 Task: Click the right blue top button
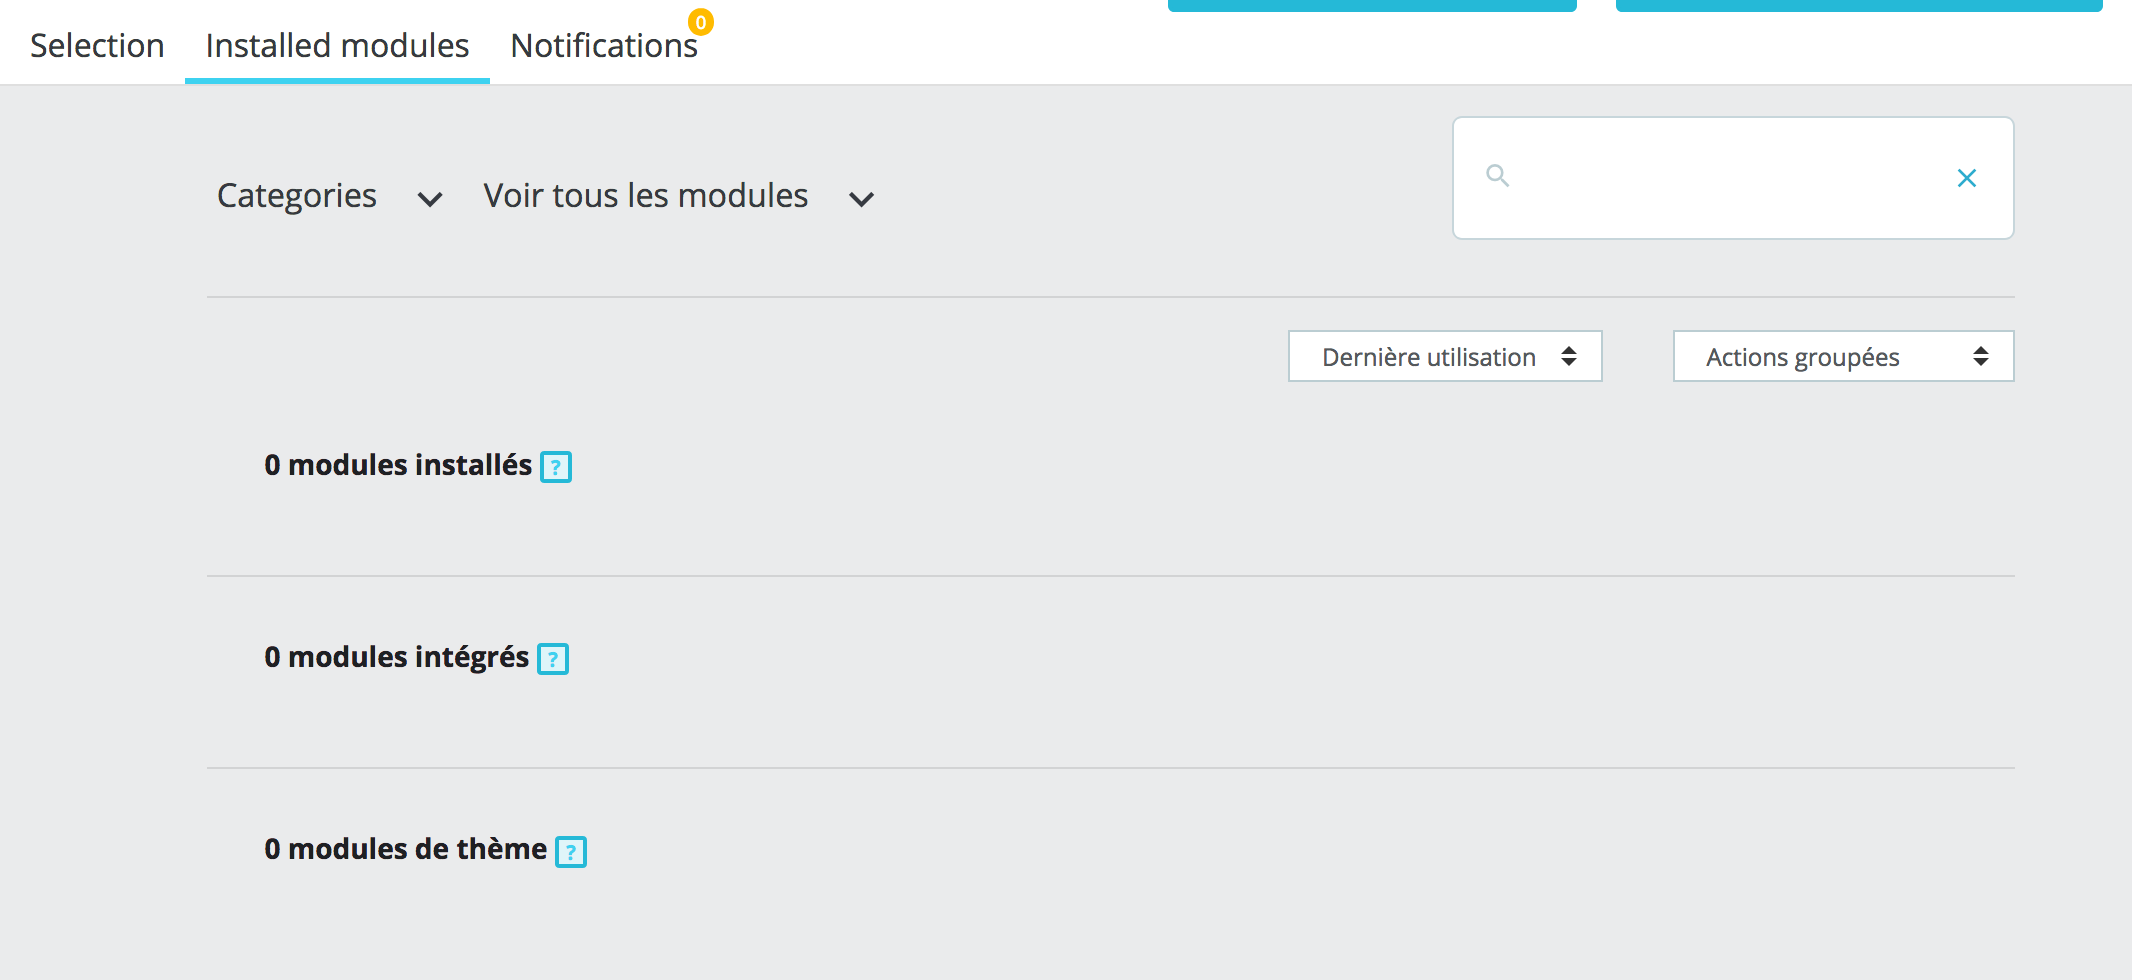(1858, 5)
